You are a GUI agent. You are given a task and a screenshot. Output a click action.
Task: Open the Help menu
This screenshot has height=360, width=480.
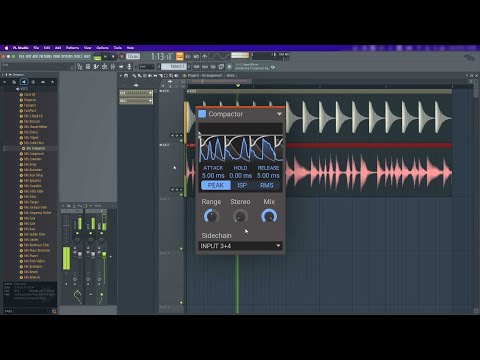pyautogui.click(x=130, y=48)
